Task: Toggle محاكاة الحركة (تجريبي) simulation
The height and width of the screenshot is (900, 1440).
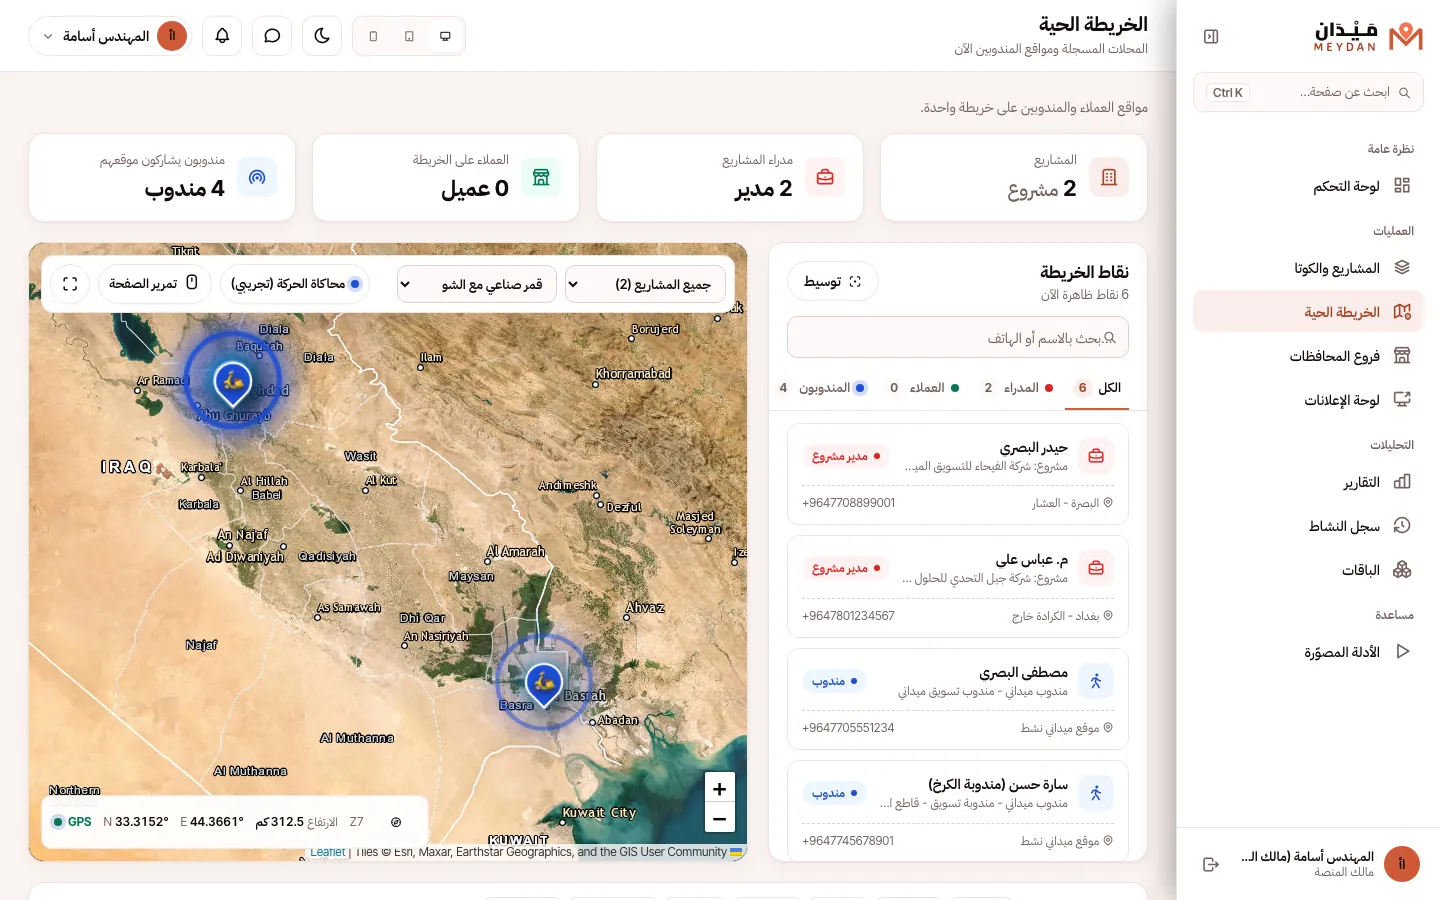Action: (x=294, y=284)
